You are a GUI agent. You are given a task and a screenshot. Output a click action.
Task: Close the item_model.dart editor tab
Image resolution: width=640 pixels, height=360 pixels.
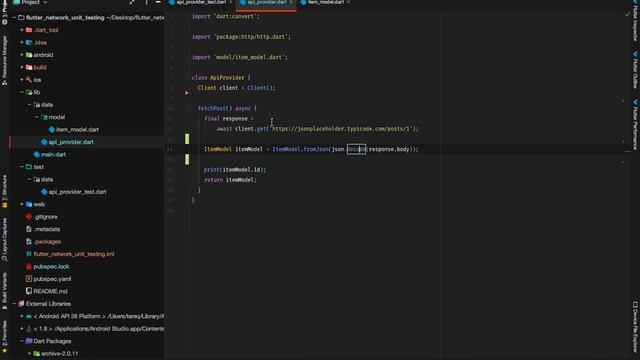pos(348,2)
